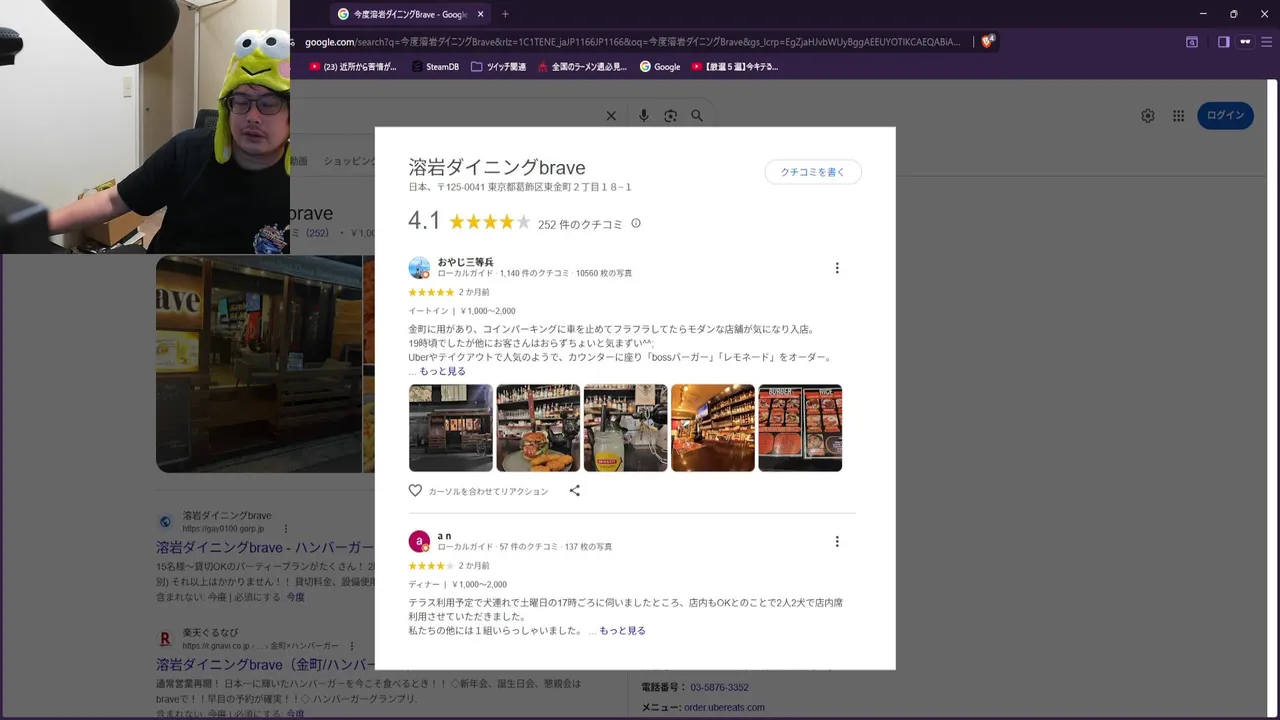Viewport: 1280px width, 720px height.
Task: Open the storefront exterior review photo
Action: tap(451, 428)
